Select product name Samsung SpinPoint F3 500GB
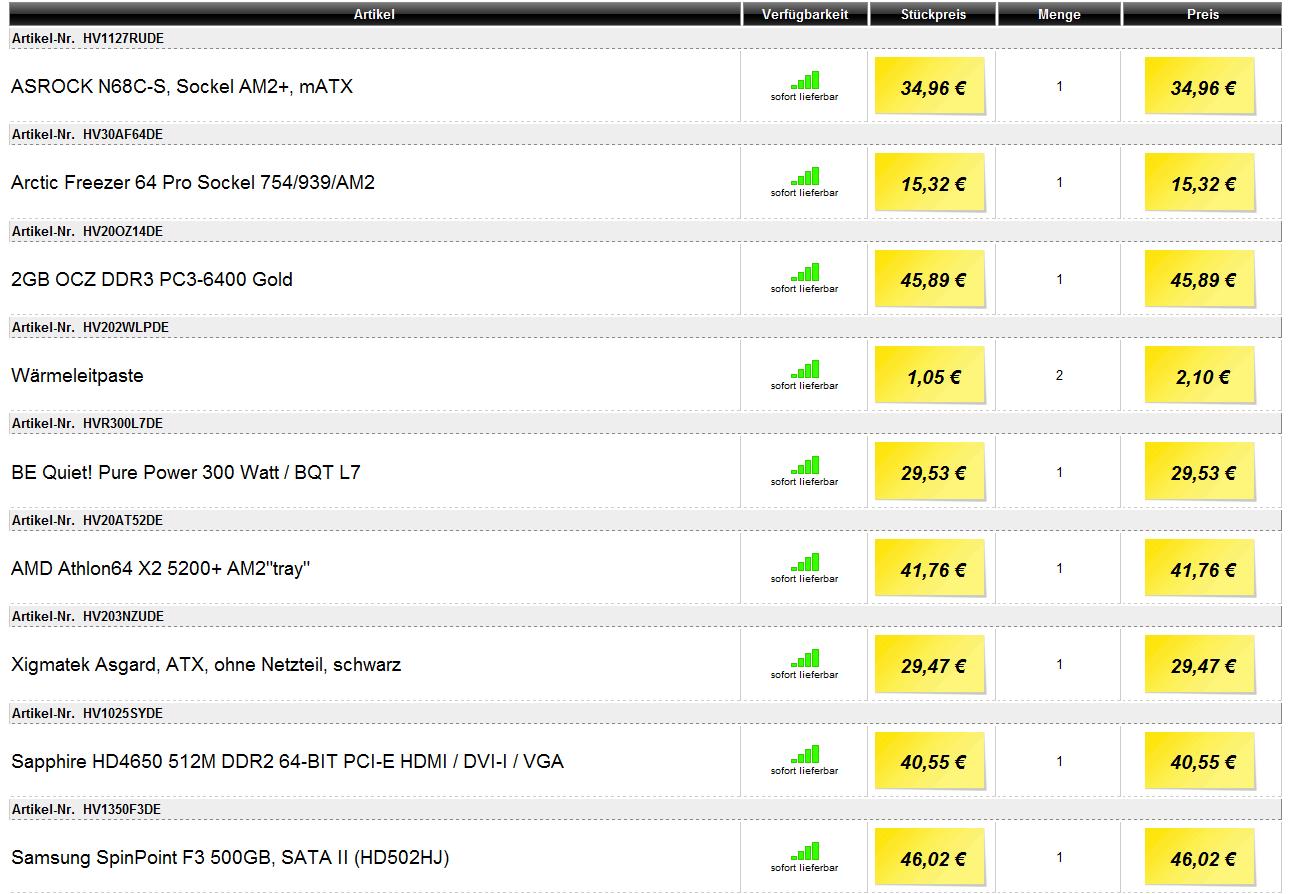The height and width of the screenshot is (894, 1289). [230, 858]
